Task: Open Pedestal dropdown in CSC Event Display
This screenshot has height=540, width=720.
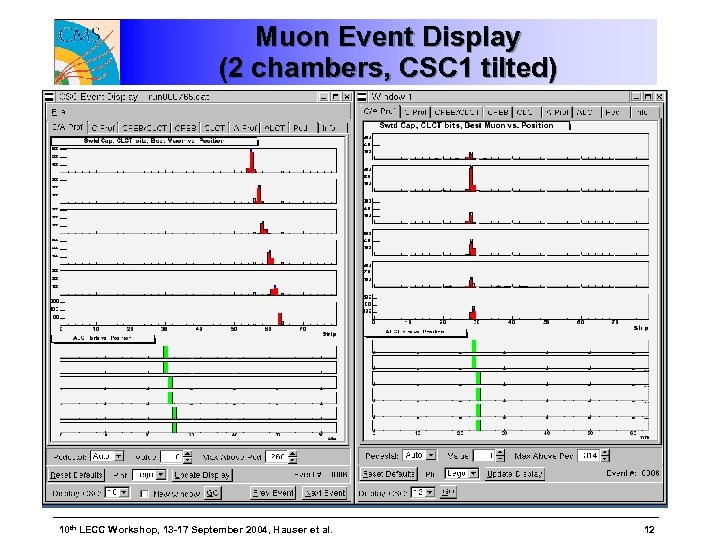Action: (x=108, y=456)
